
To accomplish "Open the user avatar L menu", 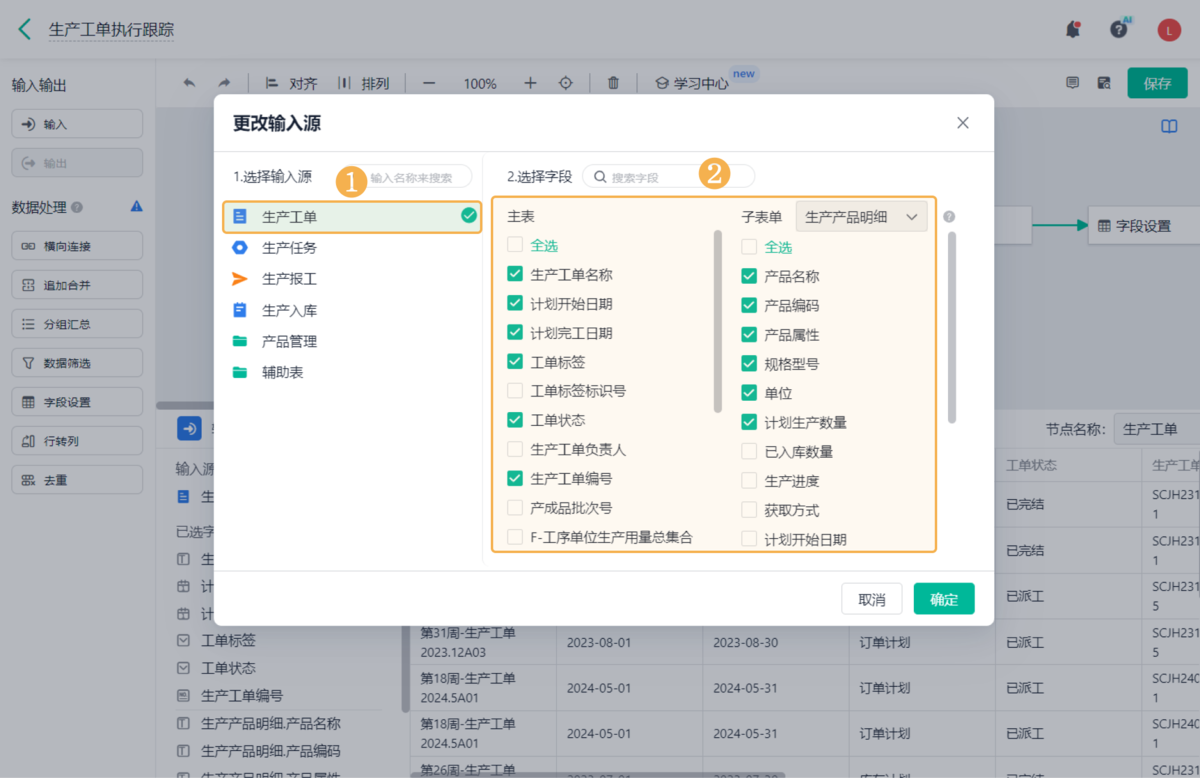I will pyautogui.click(x=1169, y=30).
